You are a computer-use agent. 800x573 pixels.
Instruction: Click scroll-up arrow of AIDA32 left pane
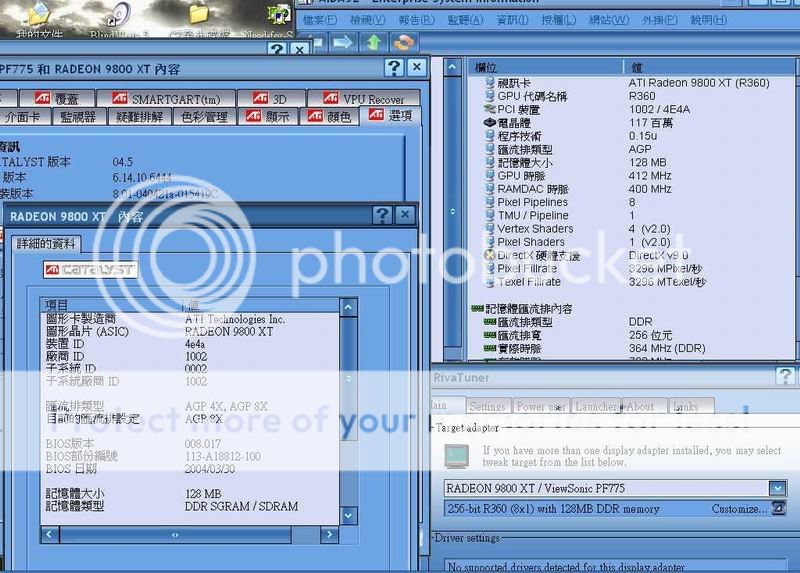[x=453, y=67]
